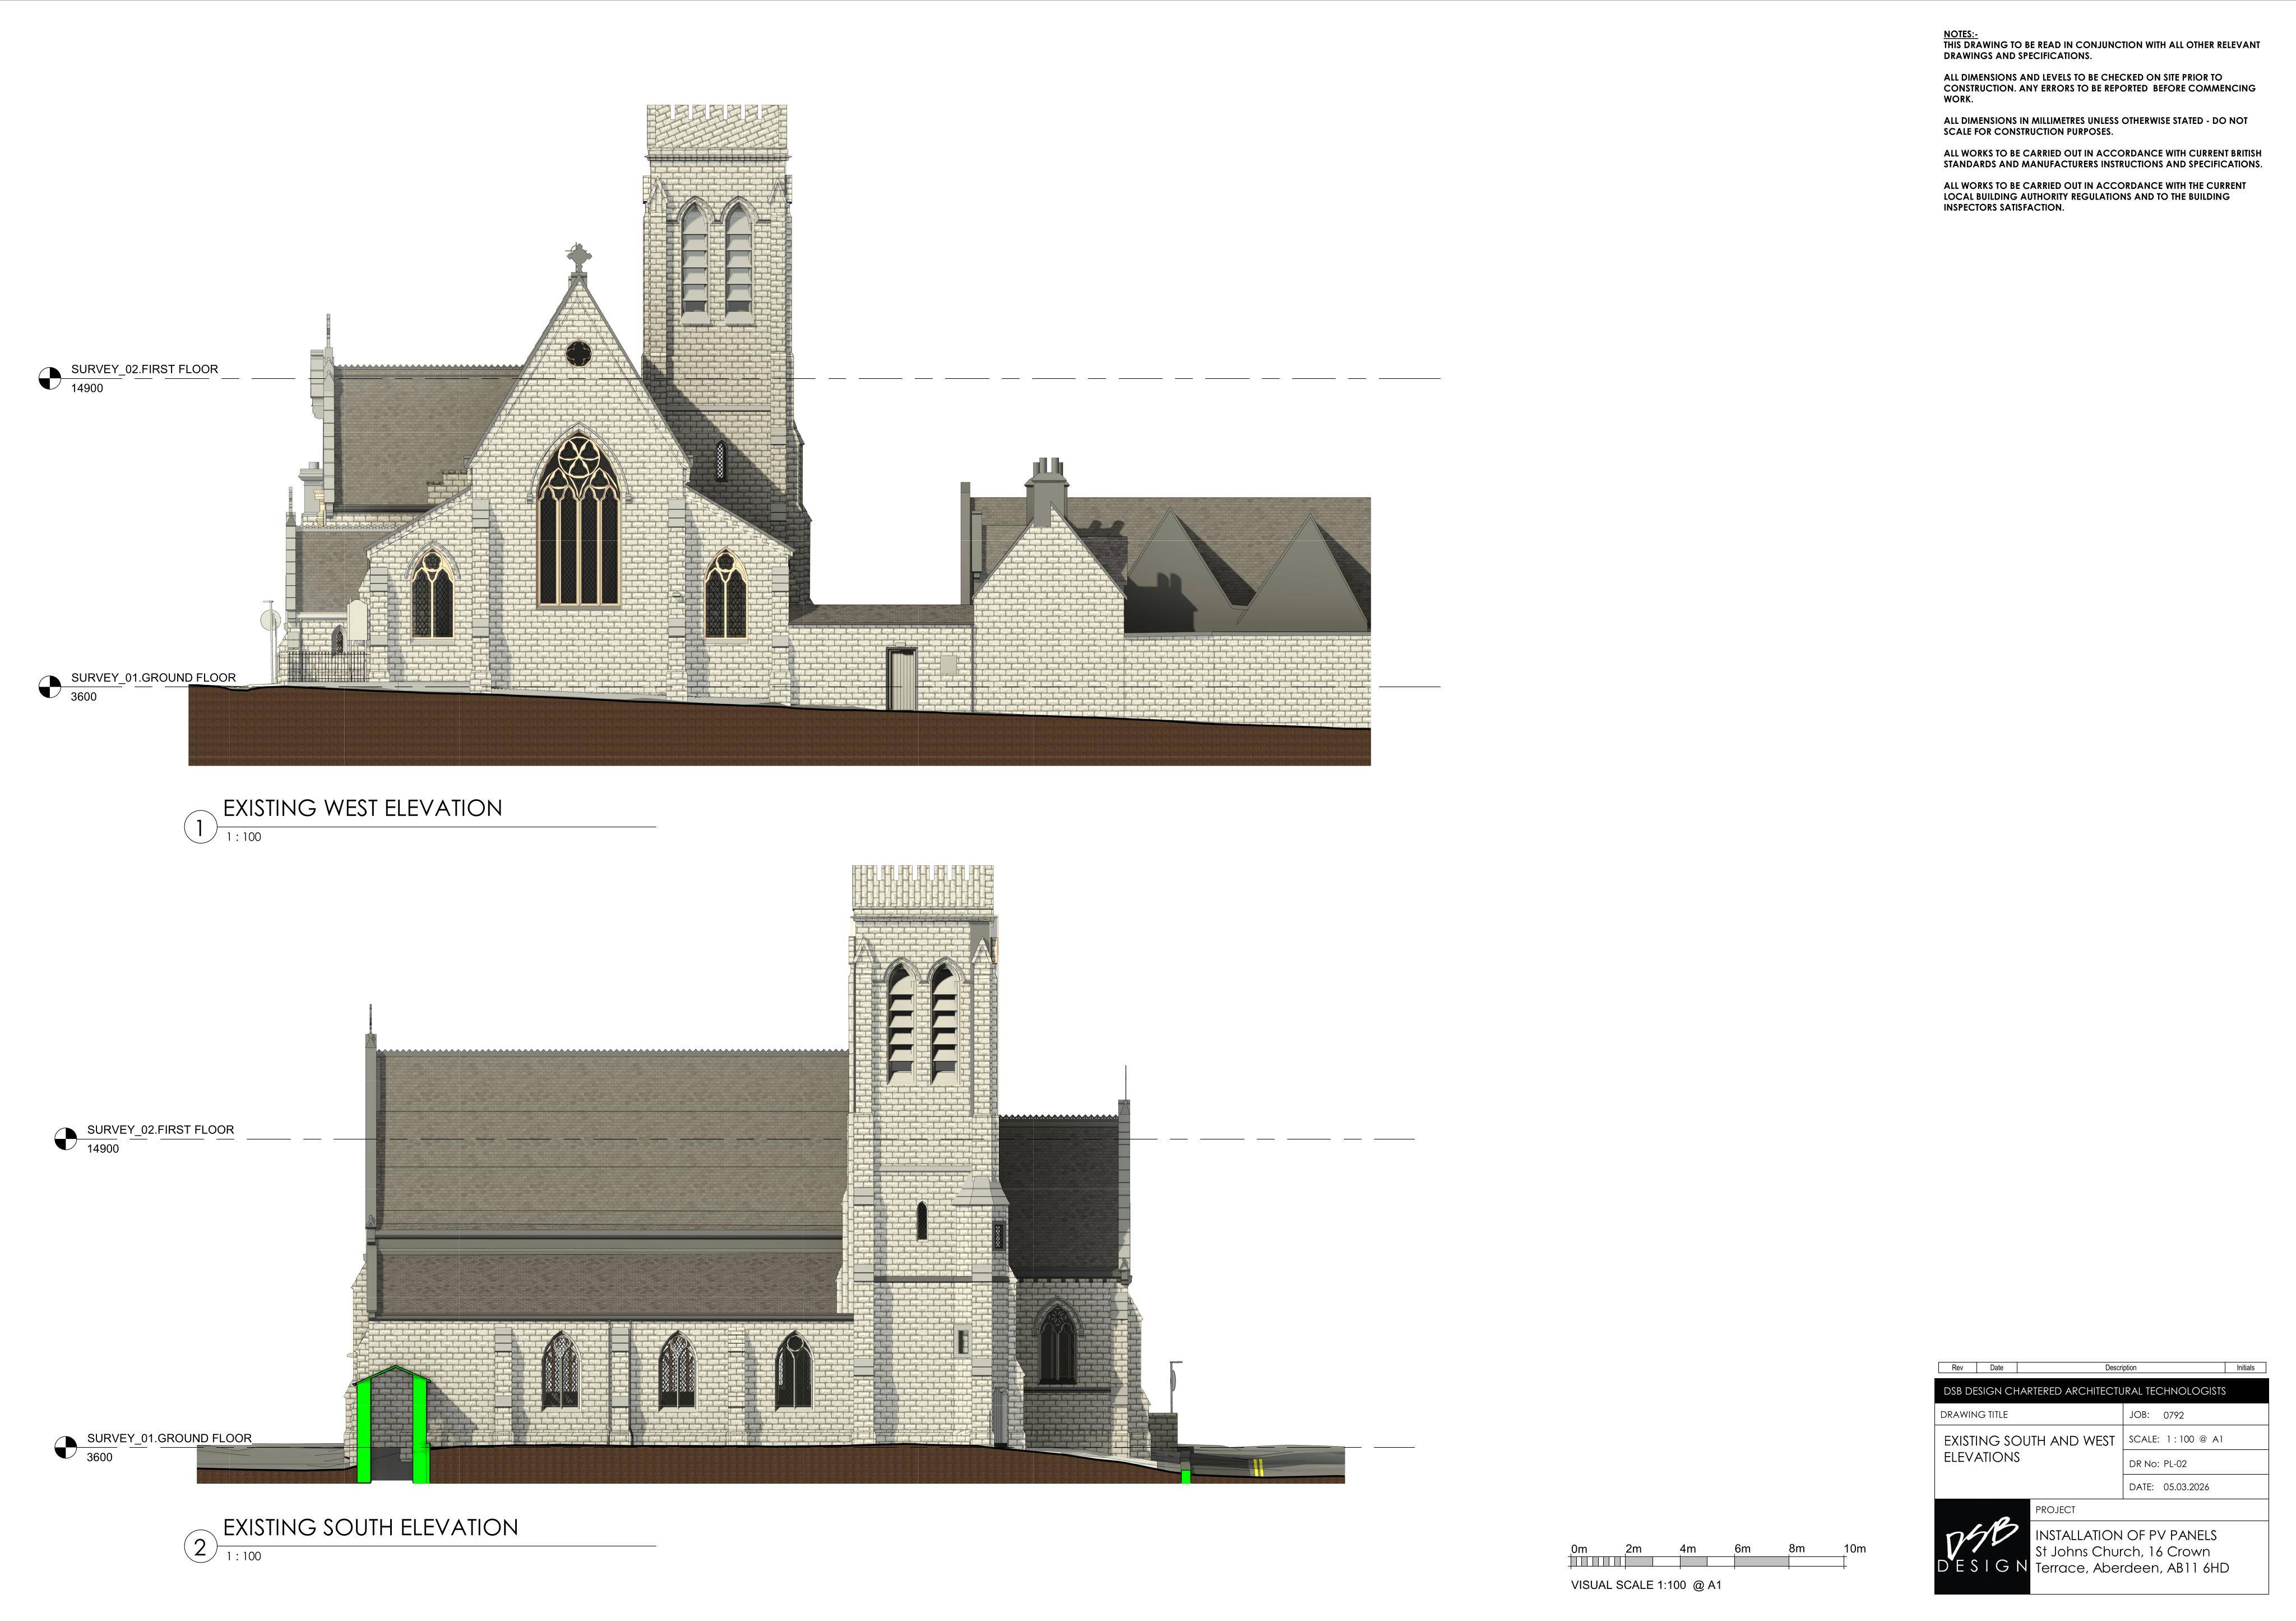Click the '14900' level value in West Elevation

pos(87,388)
